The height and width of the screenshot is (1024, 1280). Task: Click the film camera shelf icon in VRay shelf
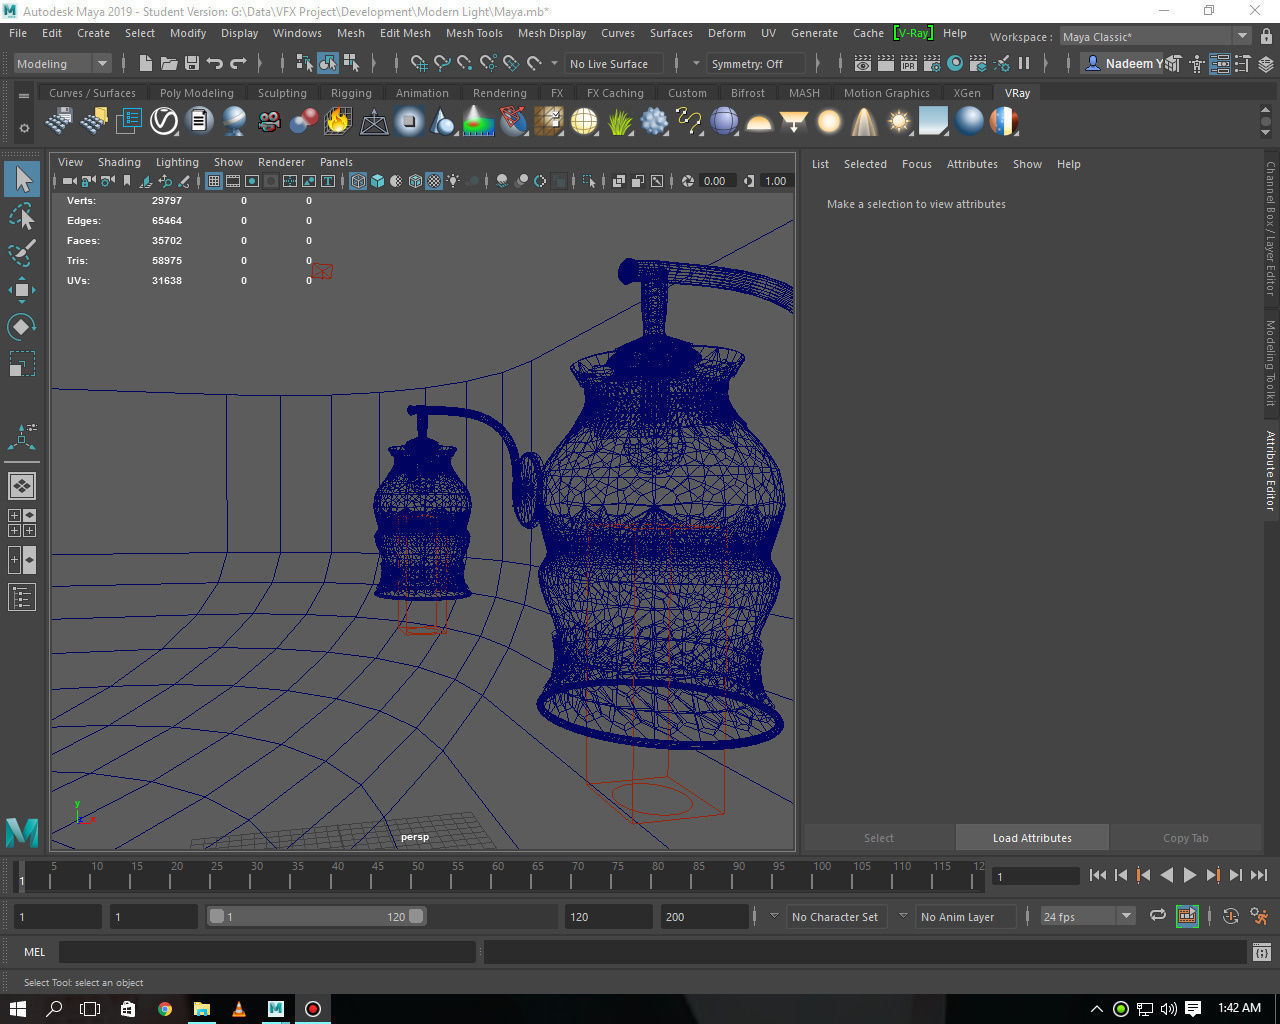pyautogui.click(x=269, y=122)
